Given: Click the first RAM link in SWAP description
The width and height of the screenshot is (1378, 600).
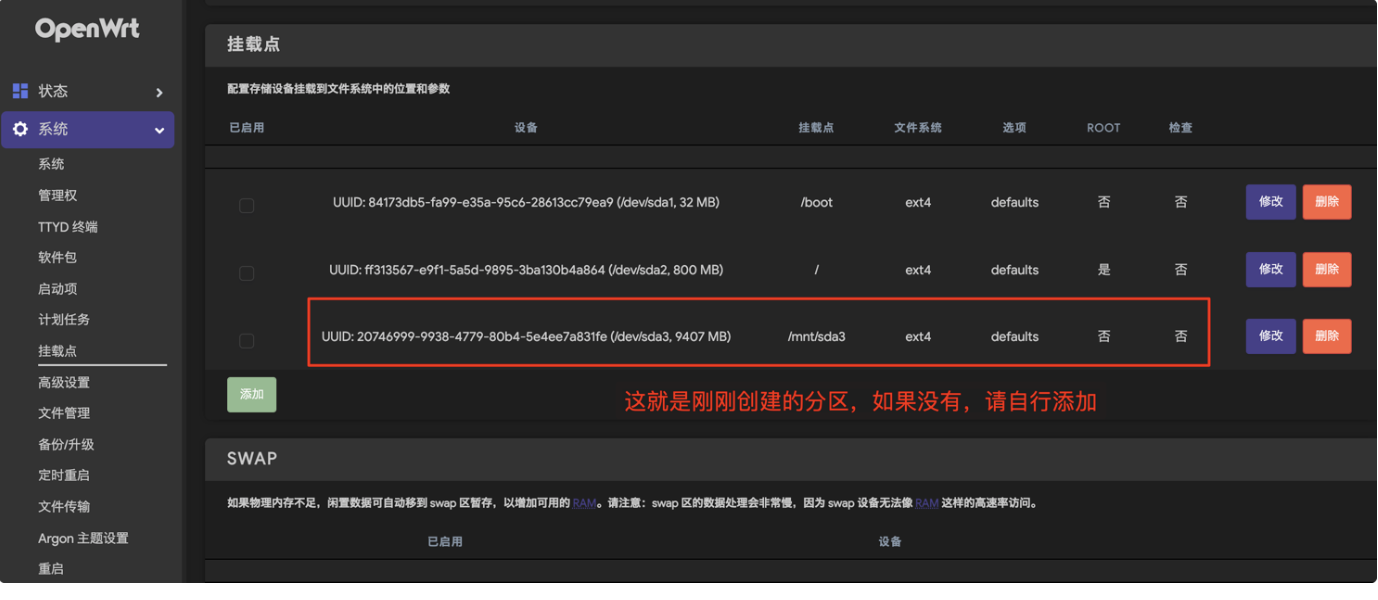Looking at the screenshot, I should pyautogui.click(x=584, y=503).
